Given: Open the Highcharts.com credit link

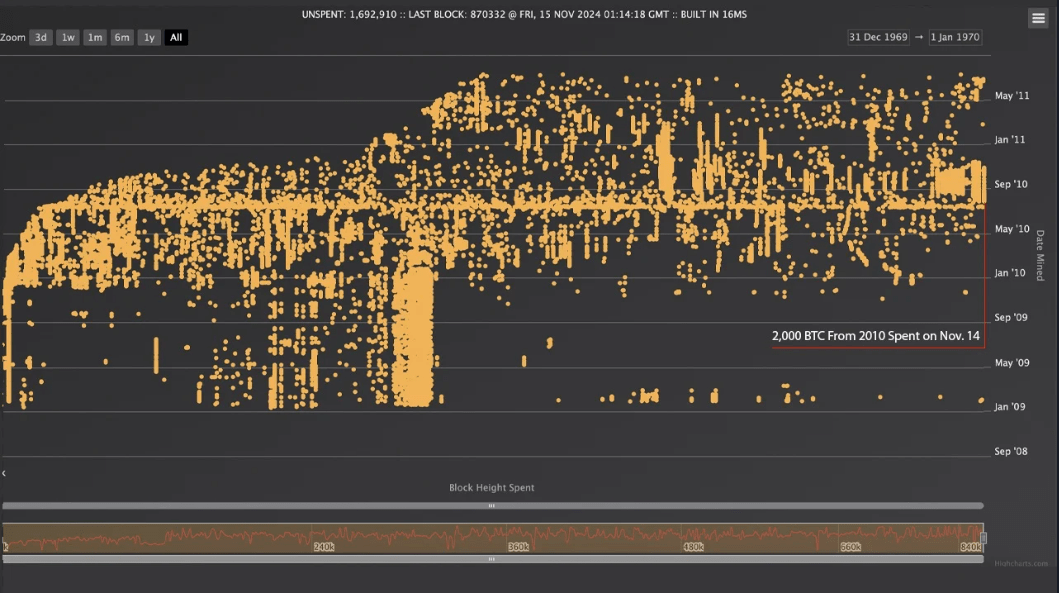Looking at the screenshot, I should [x=1021, y=564].
